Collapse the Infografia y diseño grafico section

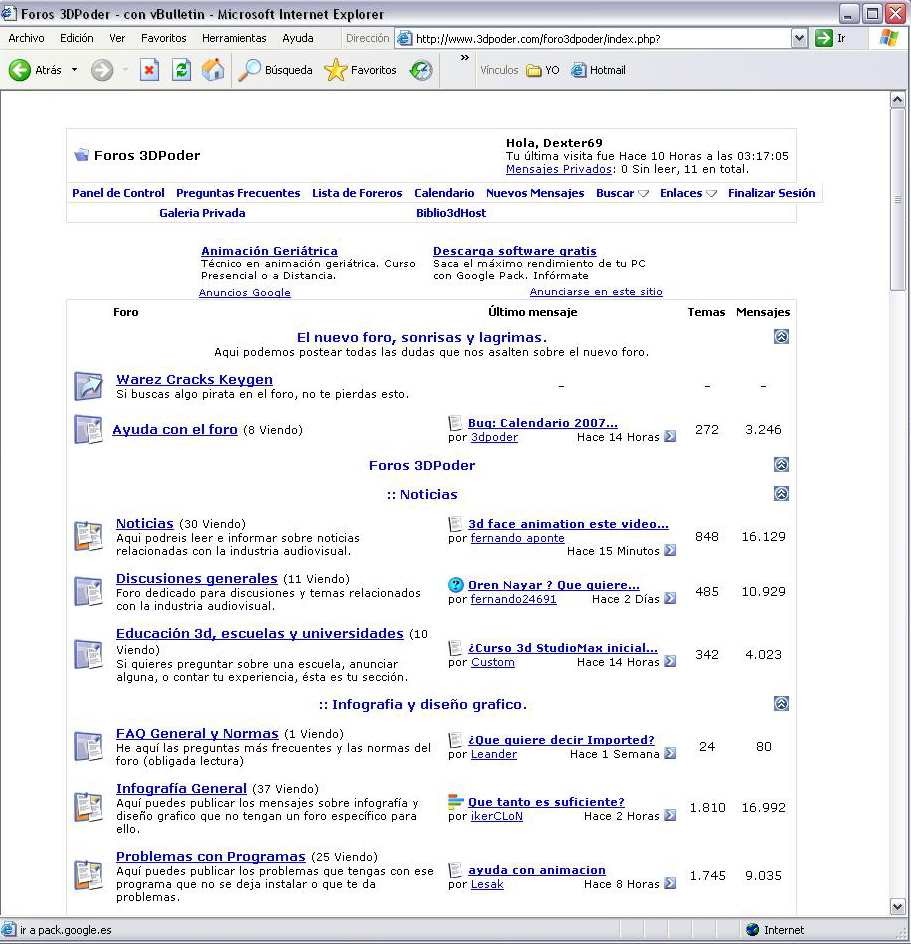pos(781,703)
